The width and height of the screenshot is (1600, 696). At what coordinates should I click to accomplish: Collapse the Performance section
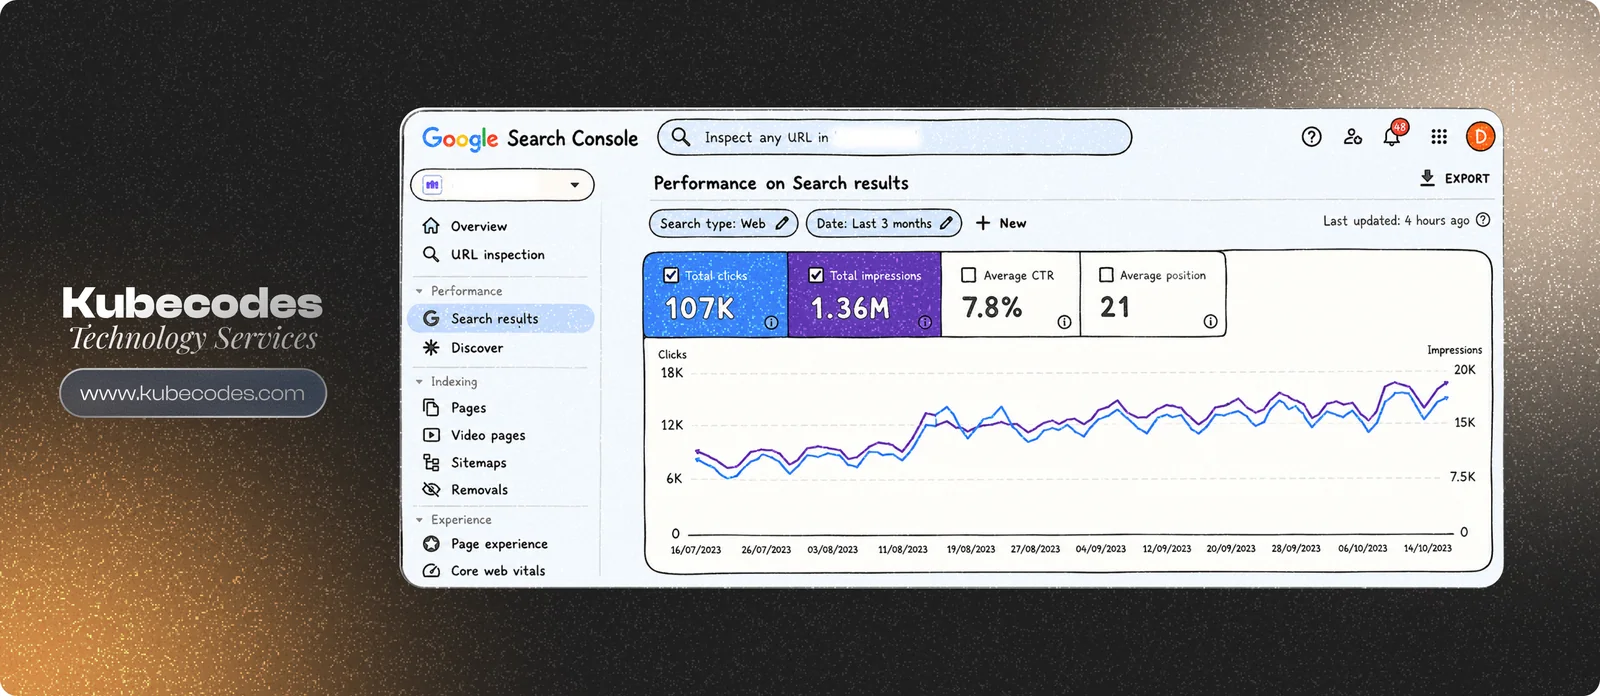pyautogui.click(x=419, y=291)
